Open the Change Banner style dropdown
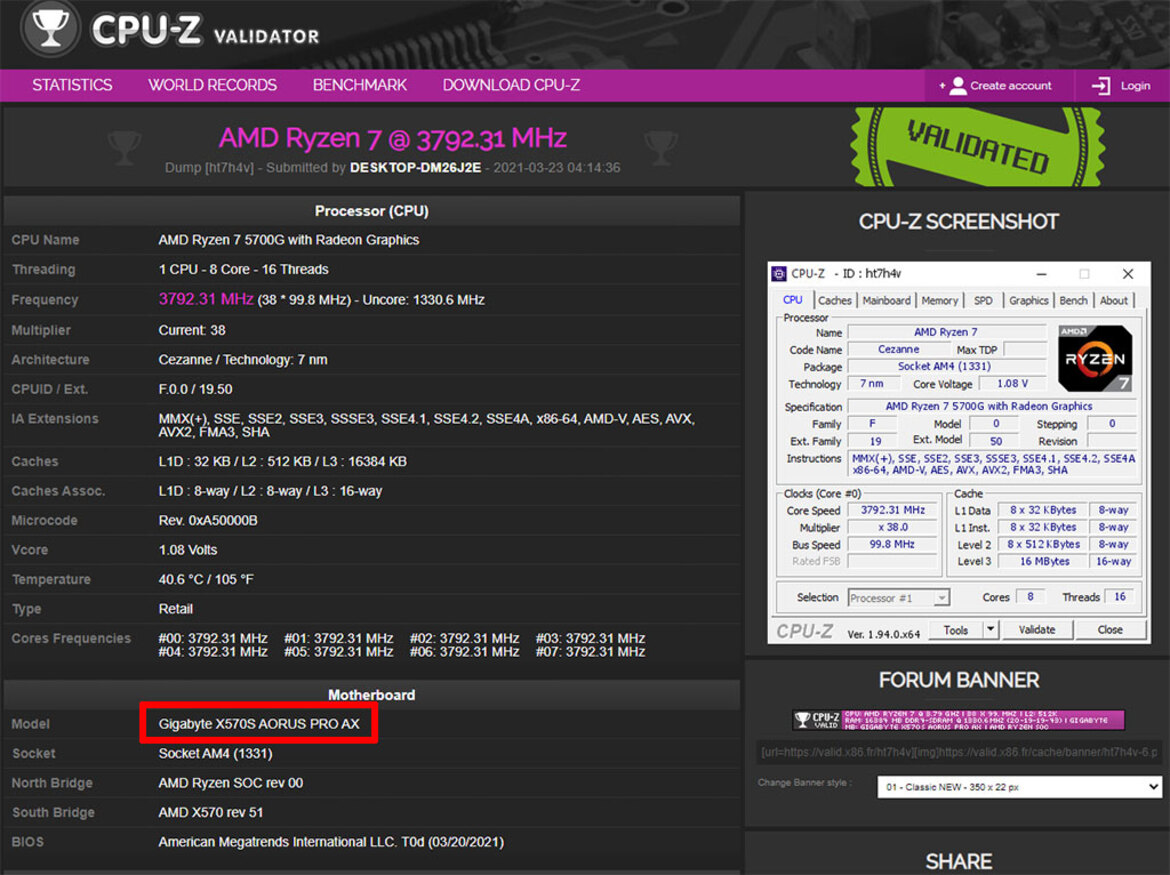This screenshot has height=875, width=1170. point(1019,787)
